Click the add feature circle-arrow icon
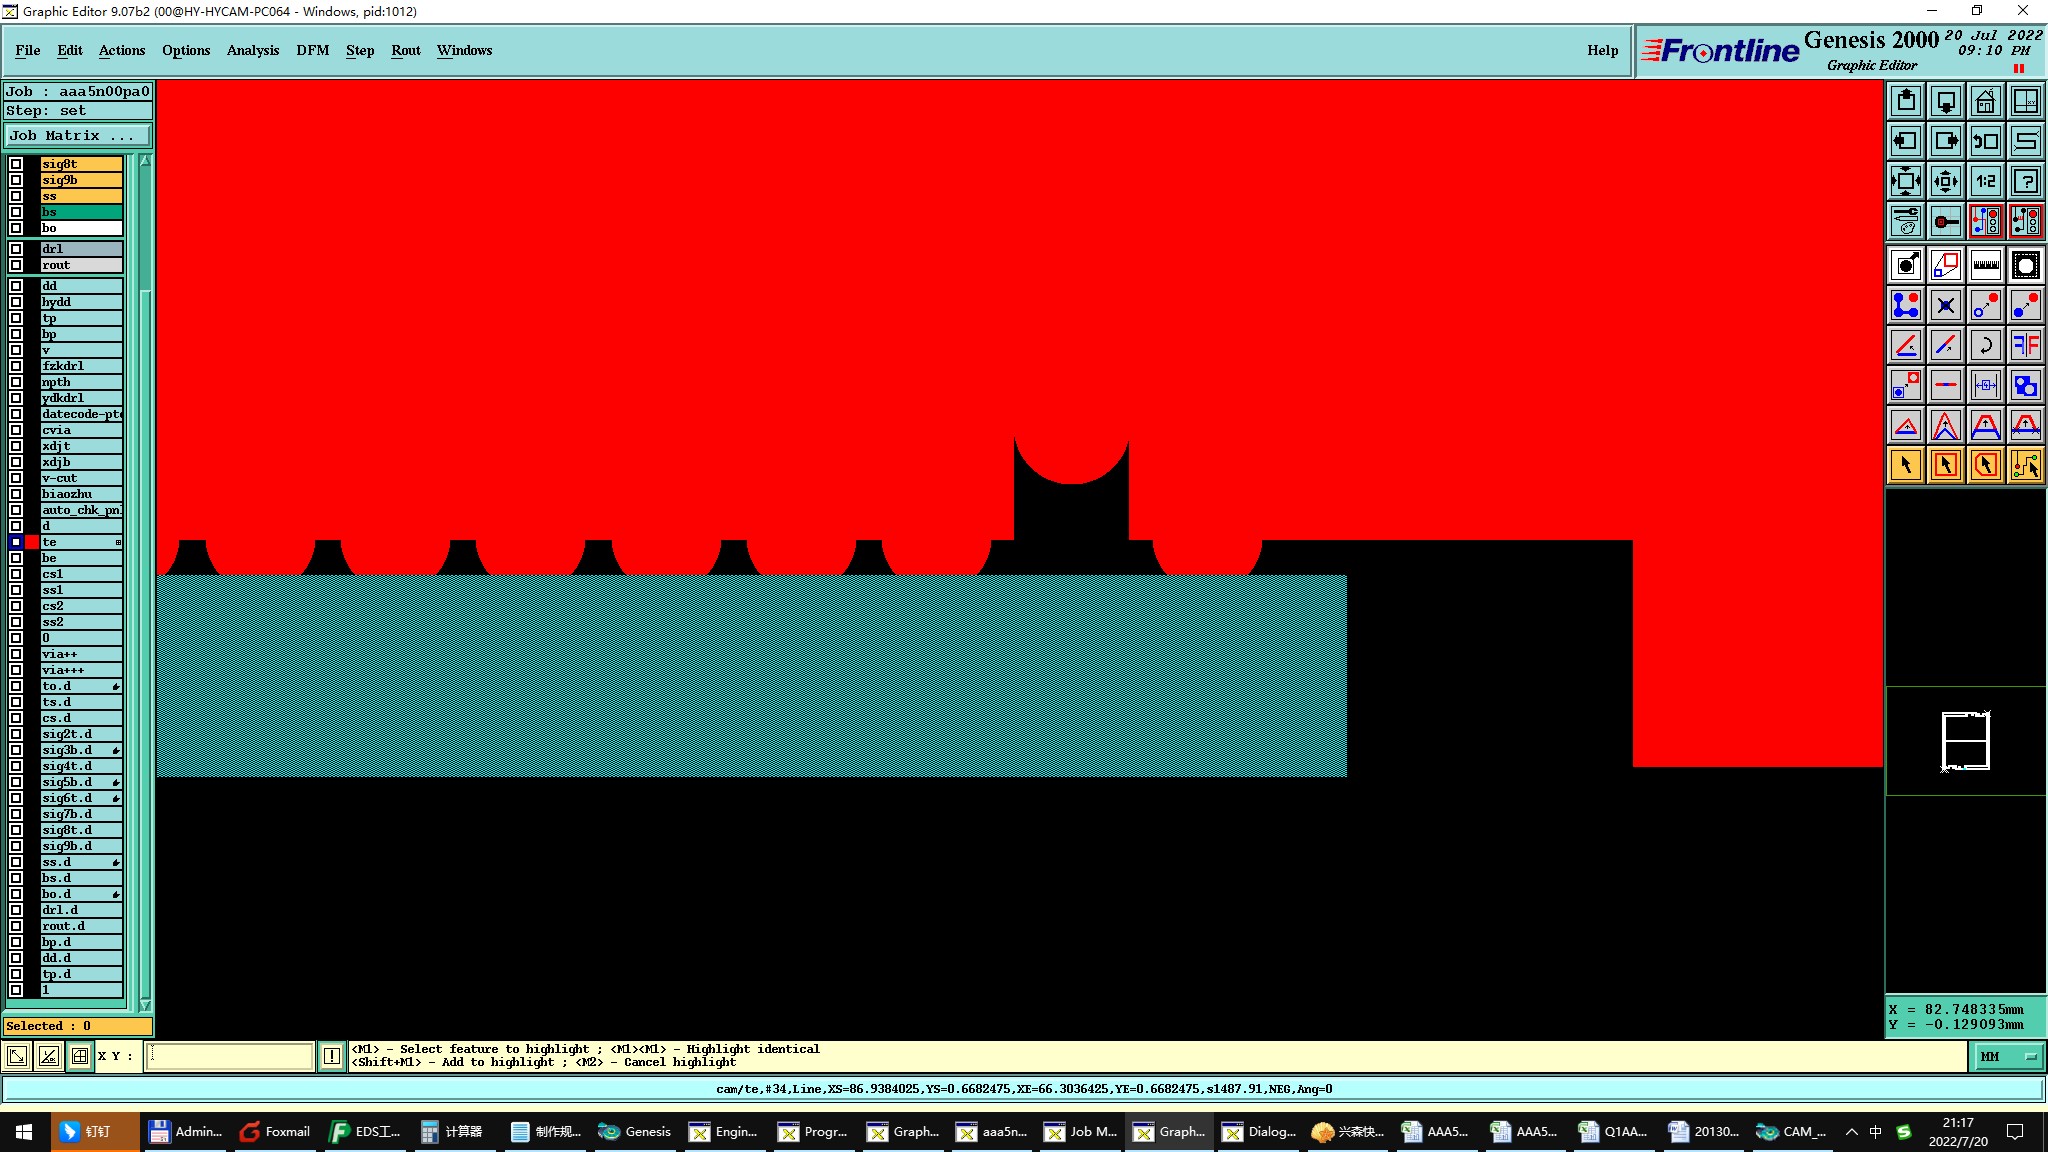 [x=1906, y=265]
